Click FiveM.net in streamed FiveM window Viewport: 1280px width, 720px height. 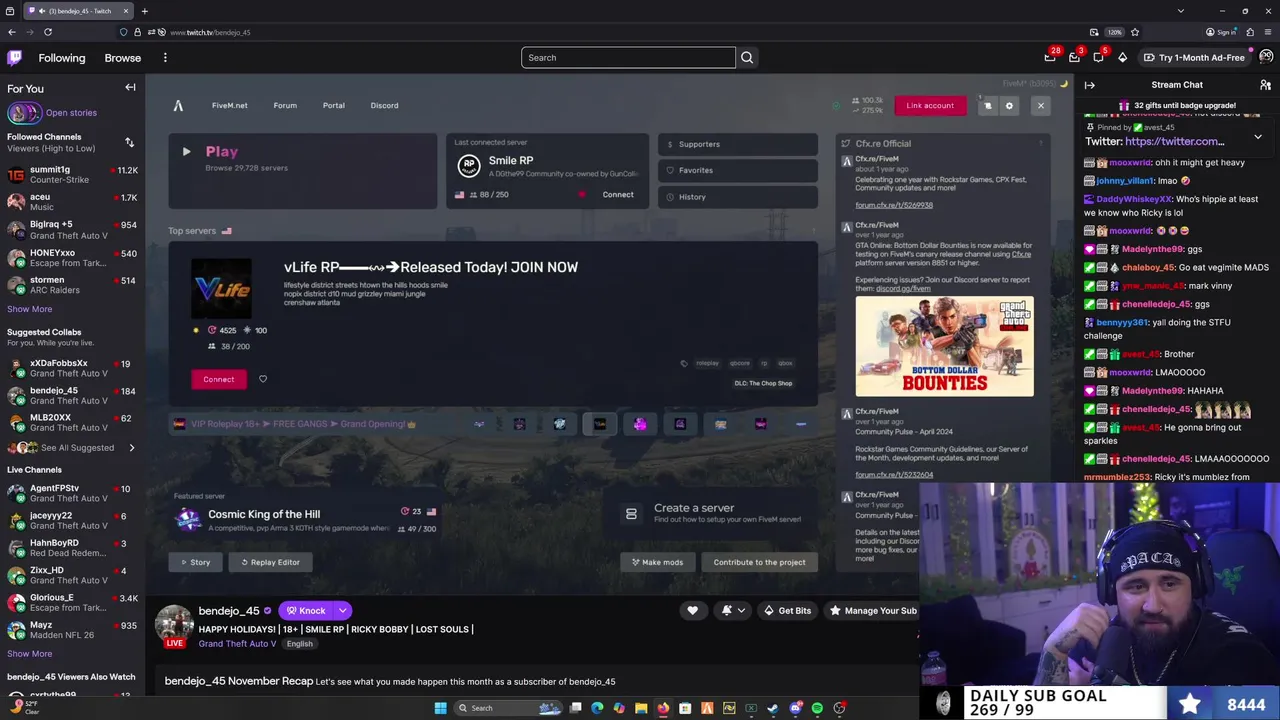tap(229, 105)
